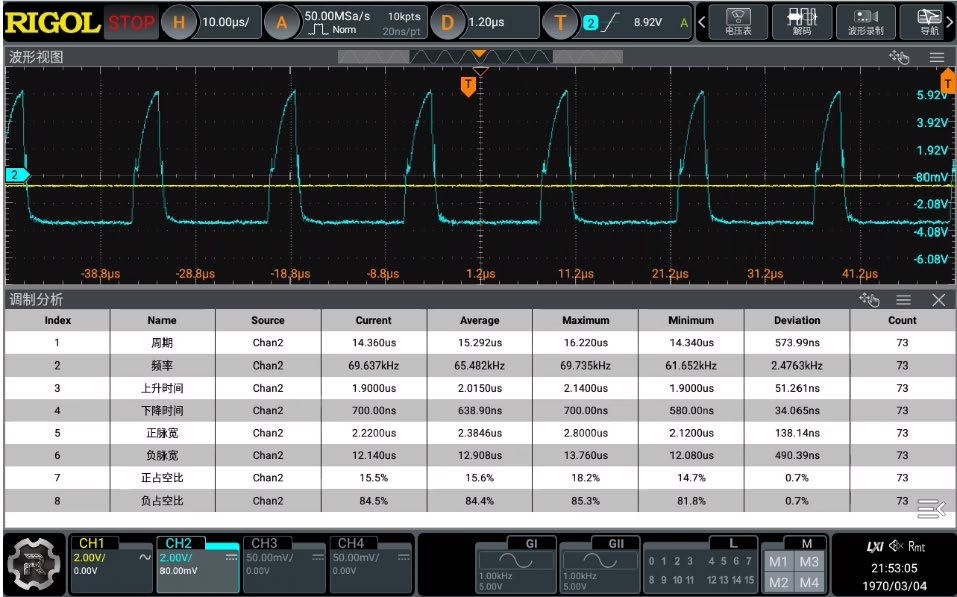Click the orange trigger position marker T
Screen dimensions: 957x597
point(468,85)
